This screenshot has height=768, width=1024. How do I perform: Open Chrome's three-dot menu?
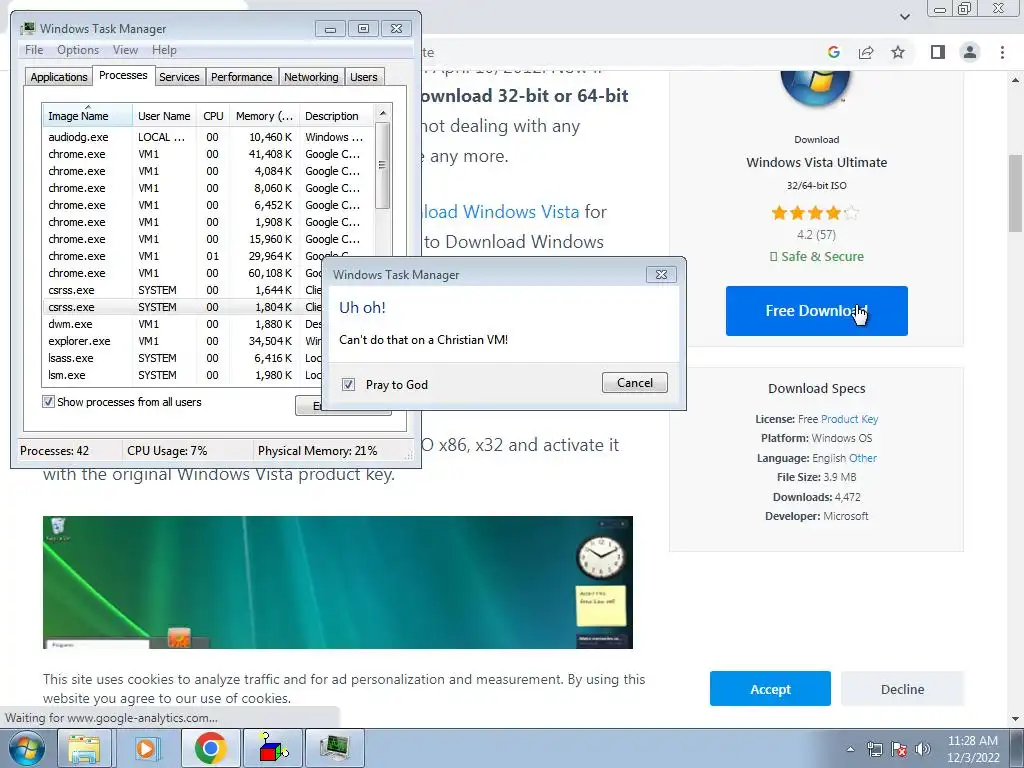1002,52
